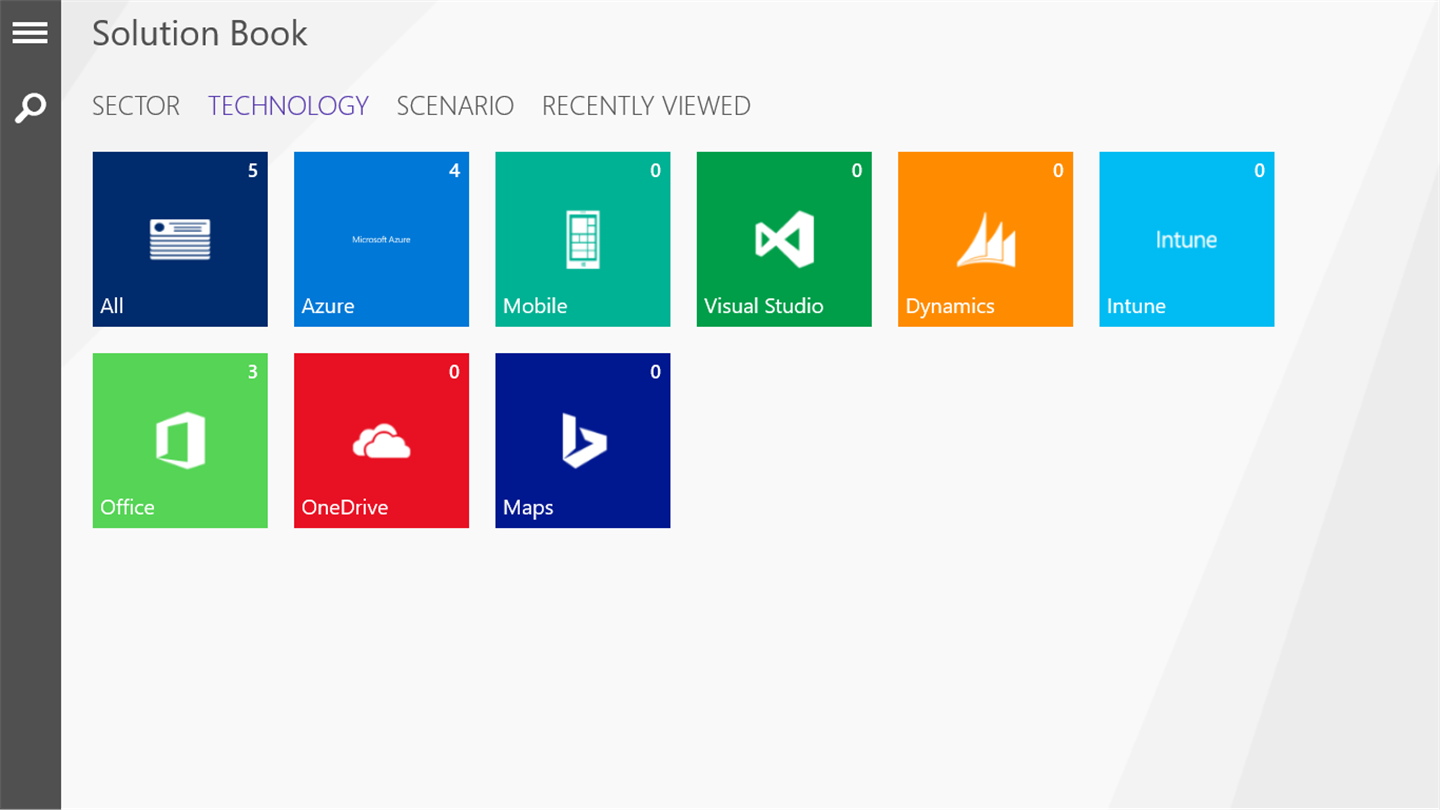
Task: Open the OneDrive cloud tile
Action: (381, 440)
